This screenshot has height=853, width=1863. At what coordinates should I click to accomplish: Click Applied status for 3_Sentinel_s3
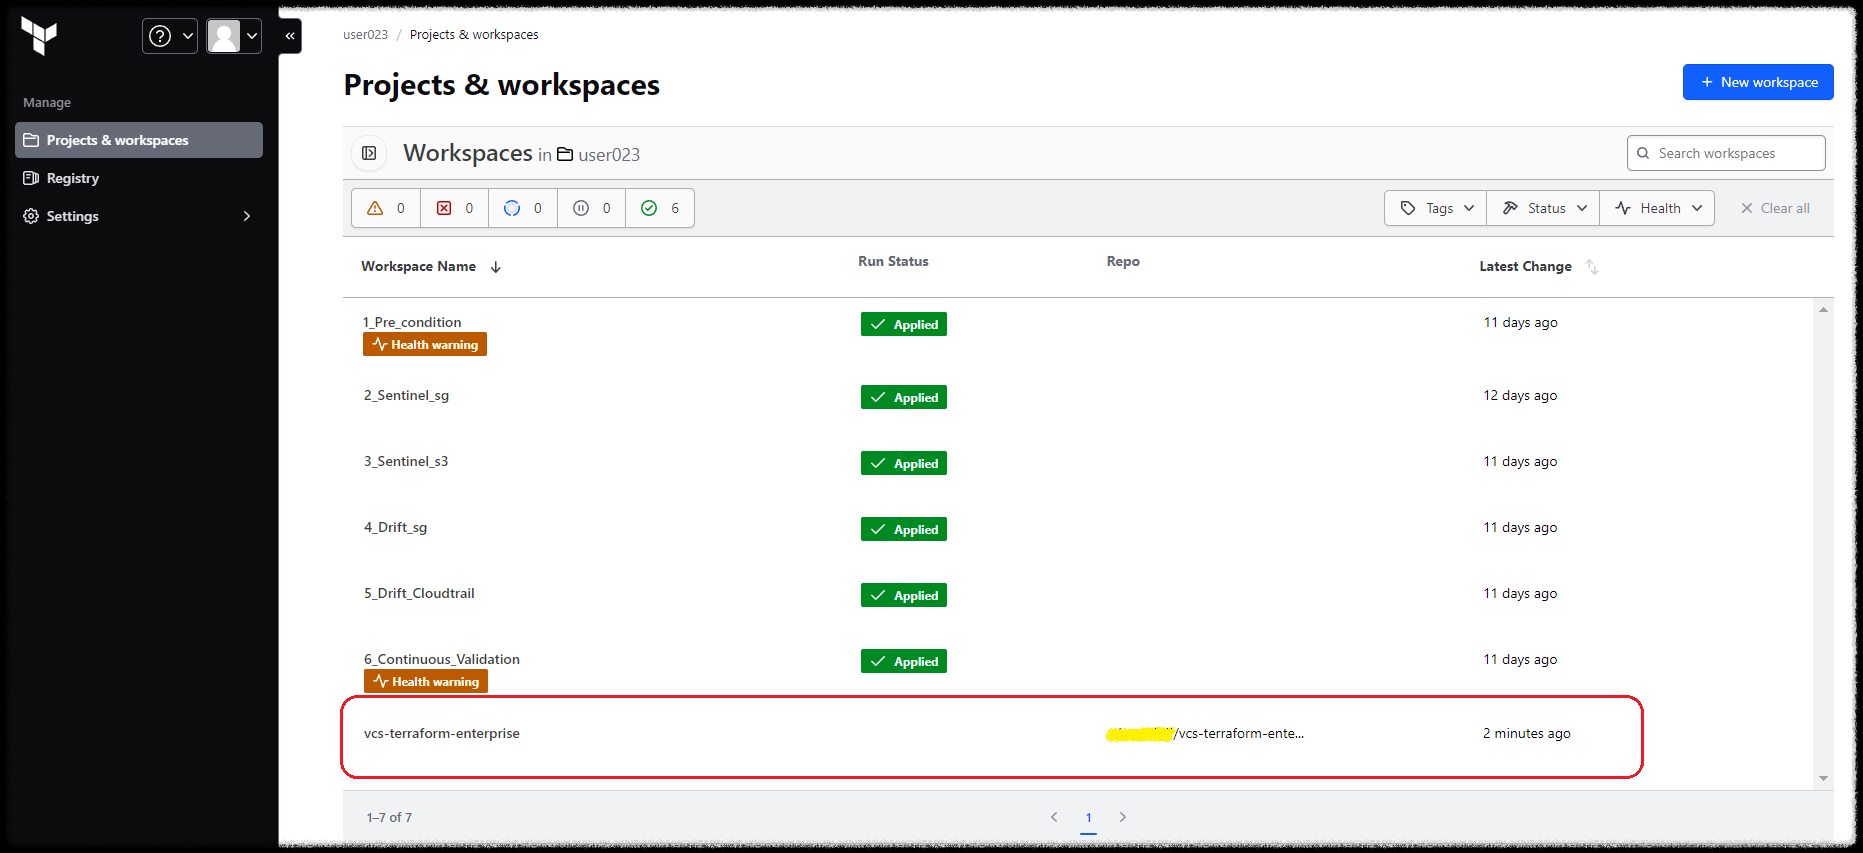click(x=904, y=463)
